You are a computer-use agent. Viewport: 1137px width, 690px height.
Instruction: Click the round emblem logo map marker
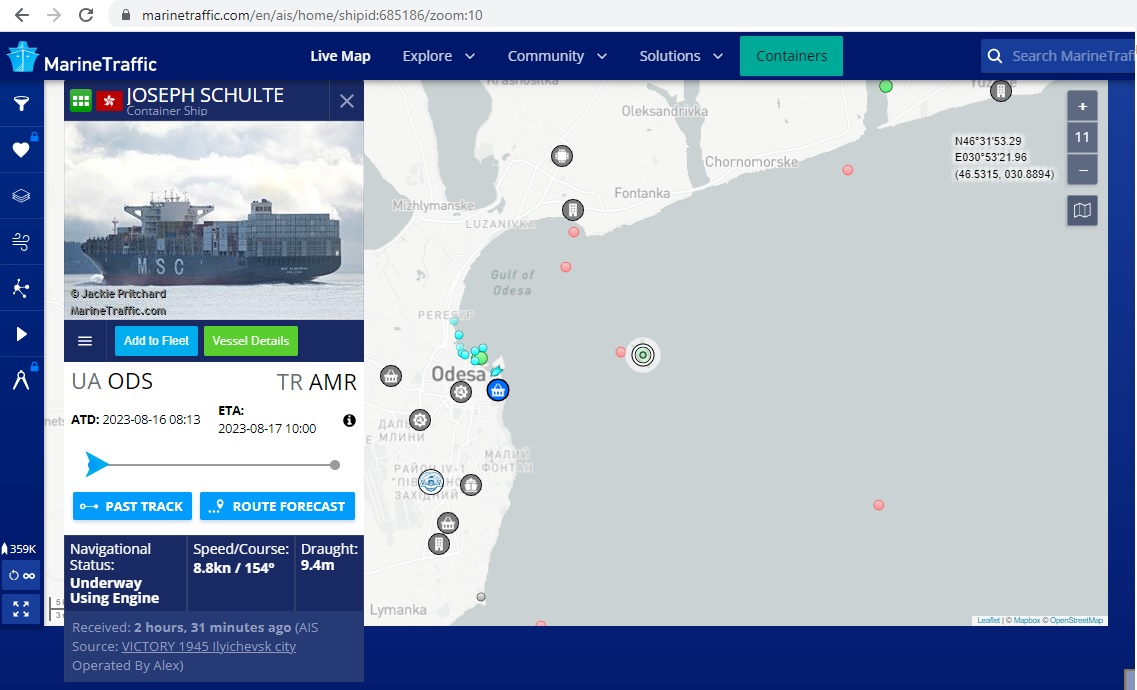tap(431, 481)
